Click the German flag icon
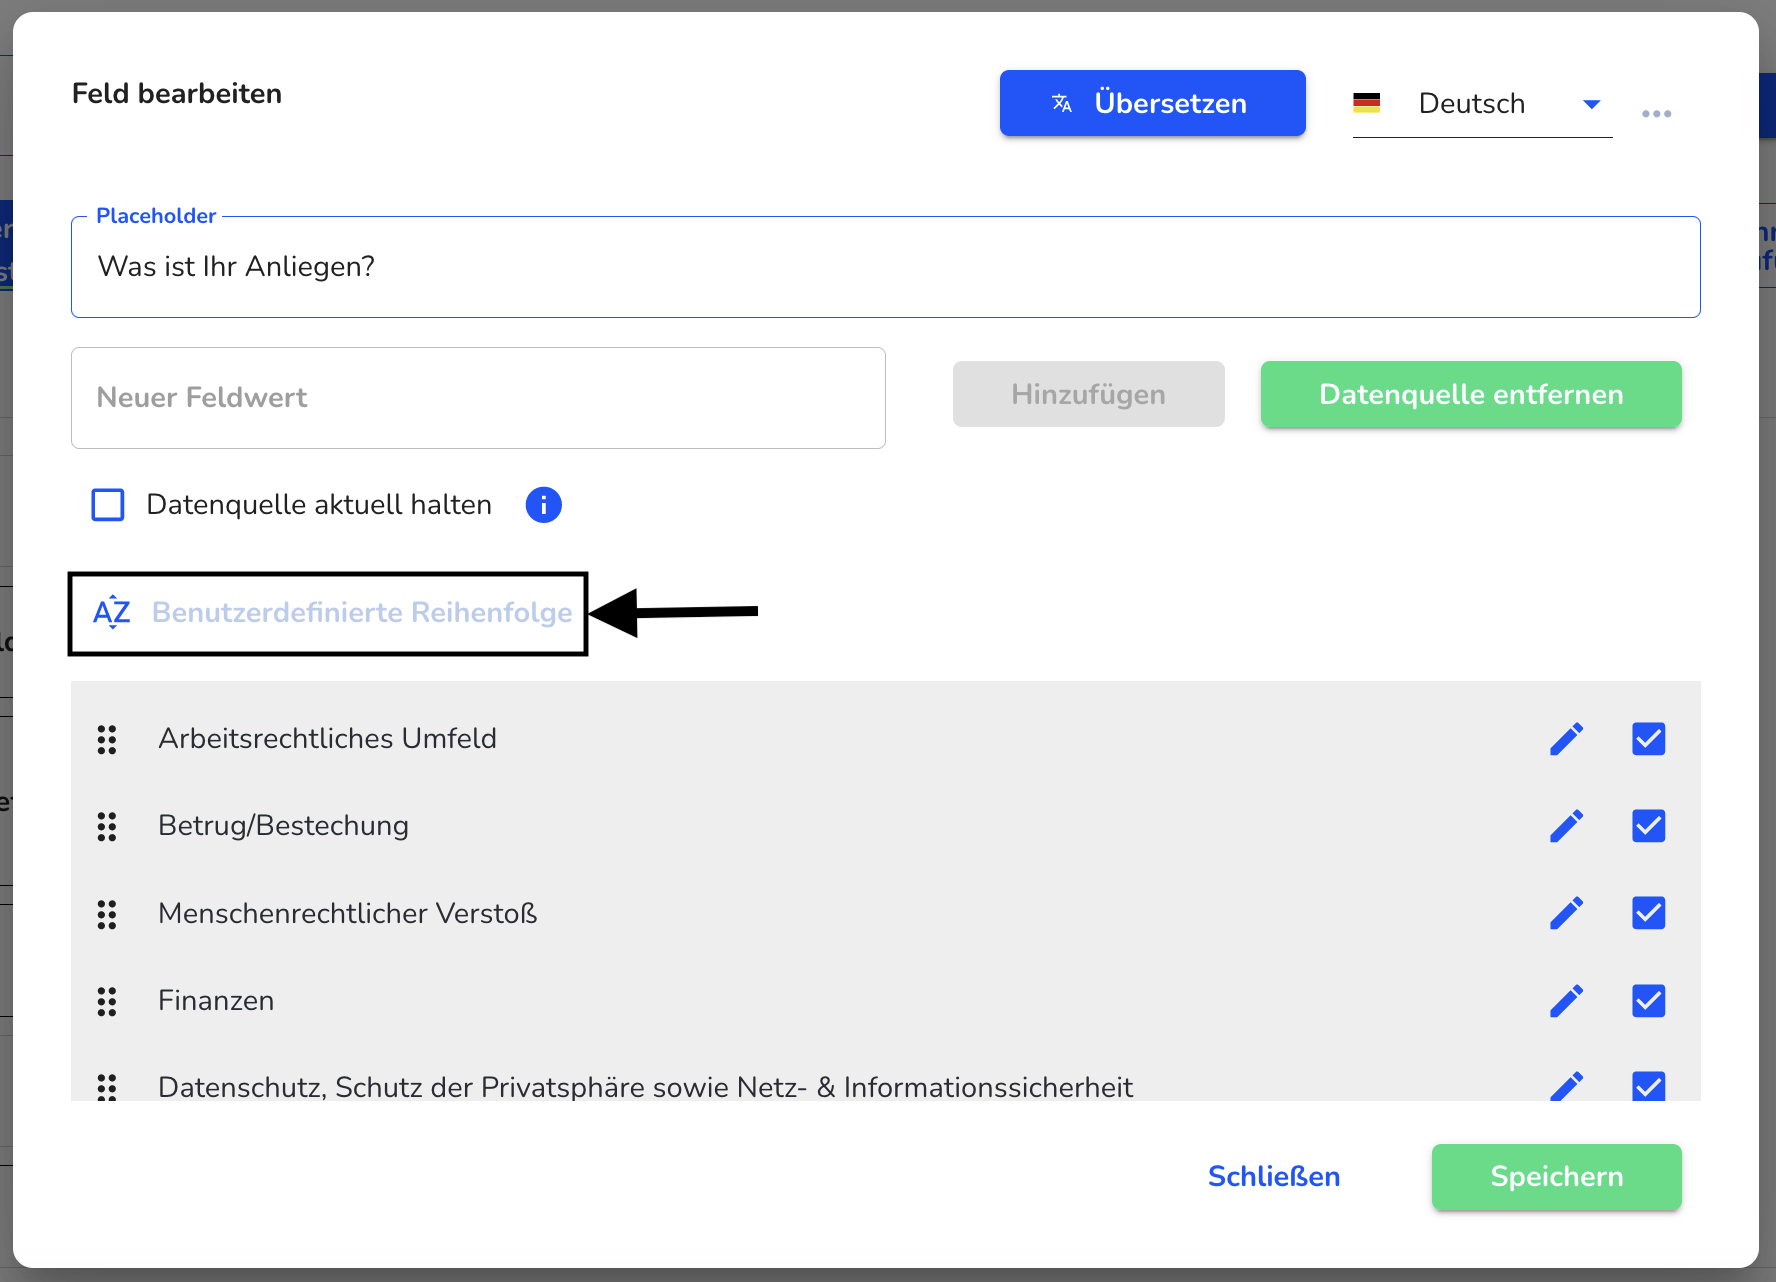This screenshot has height=1282, width=1776. pyautogui.click(x=1366, y=103)
